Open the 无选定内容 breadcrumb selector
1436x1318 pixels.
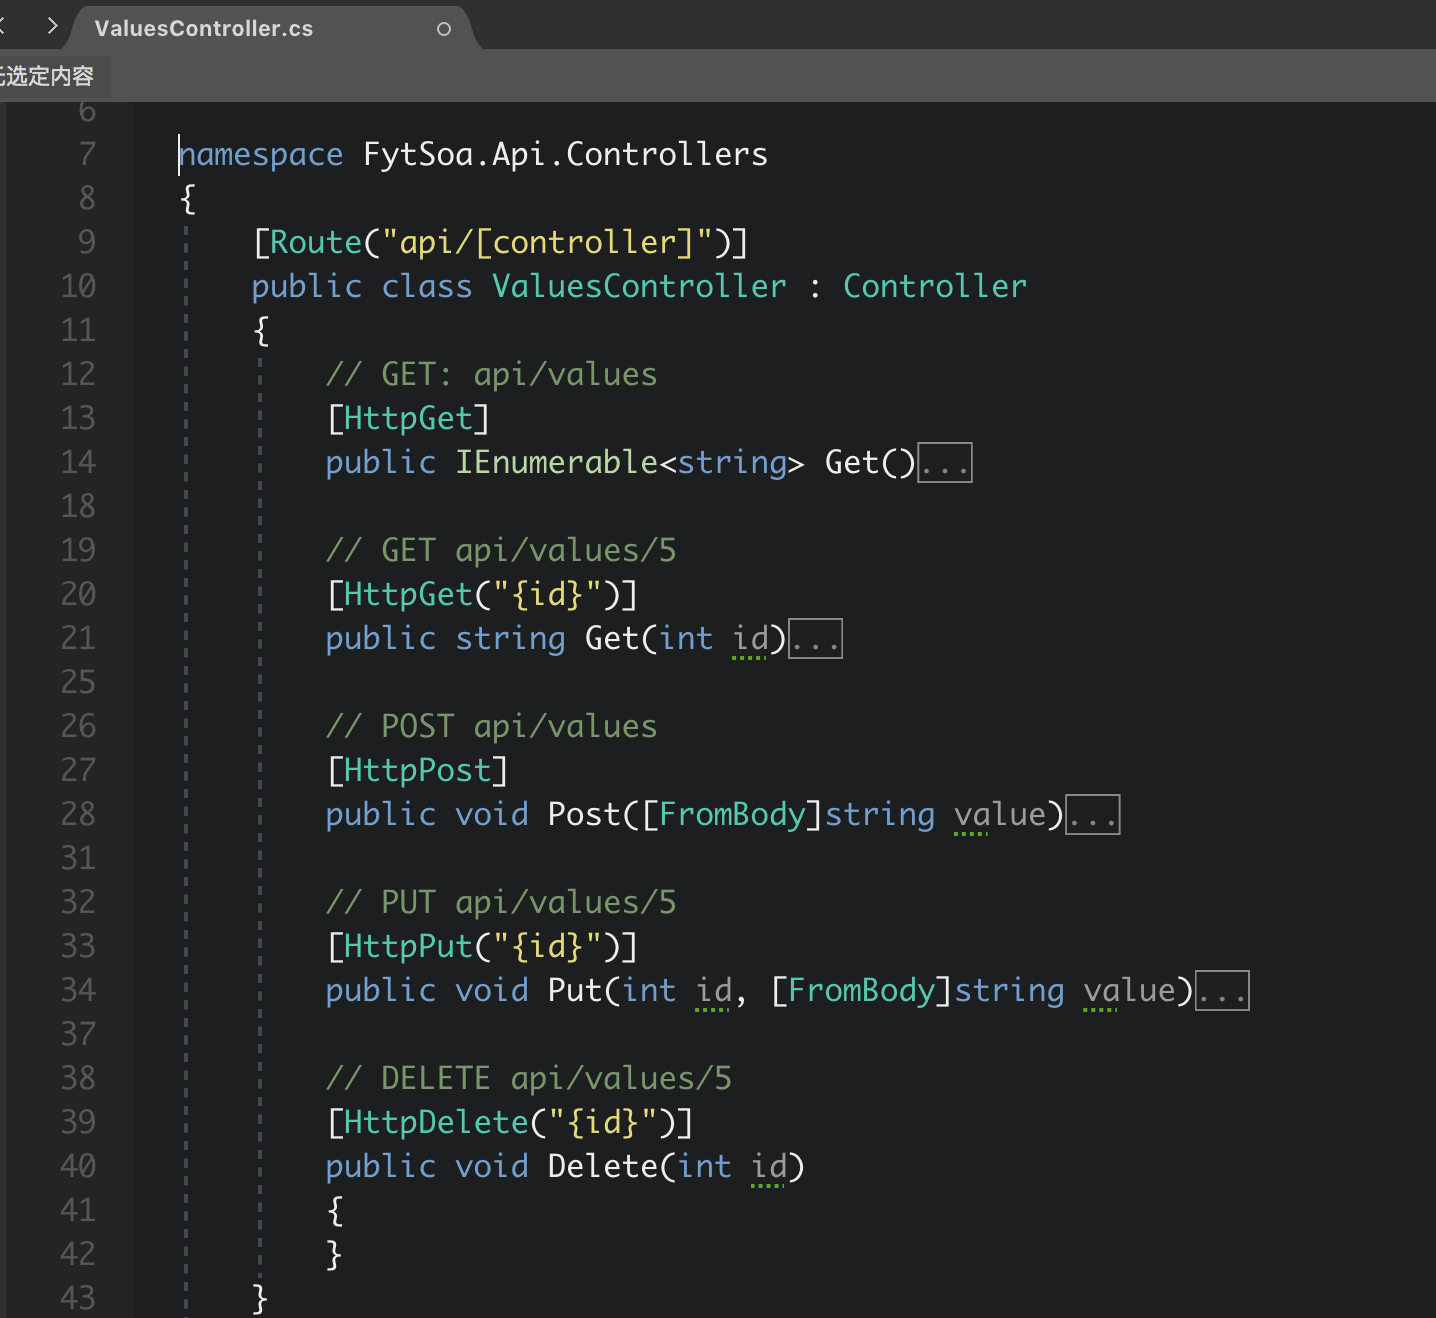[47, 76]
